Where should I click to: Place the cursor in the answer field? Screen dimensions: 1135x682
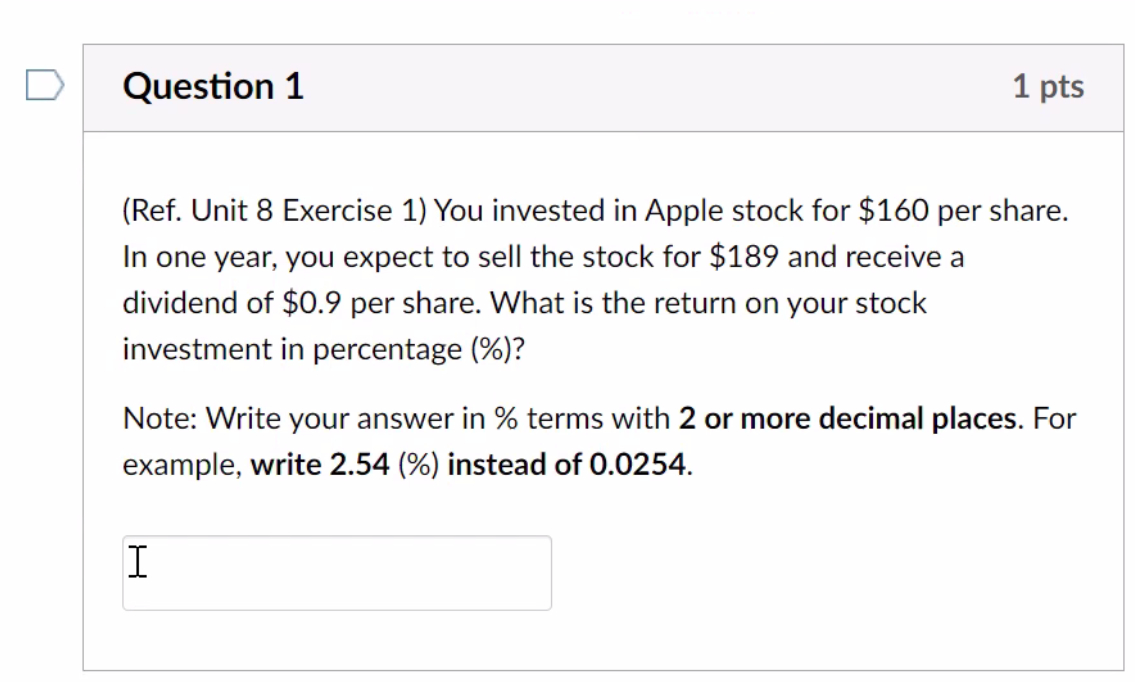(336, 572)
